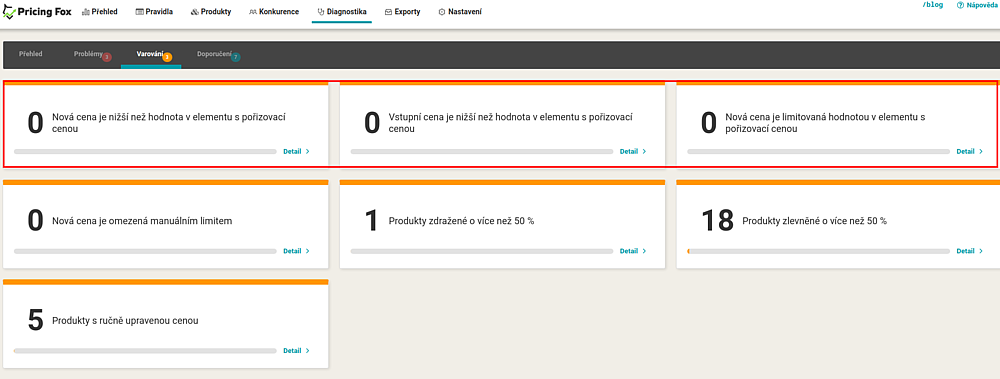The height and width of the screenshot is (379, 1000).
Task: Open Detail for Nová cena je limitovaná card
Action: [970, 151]
